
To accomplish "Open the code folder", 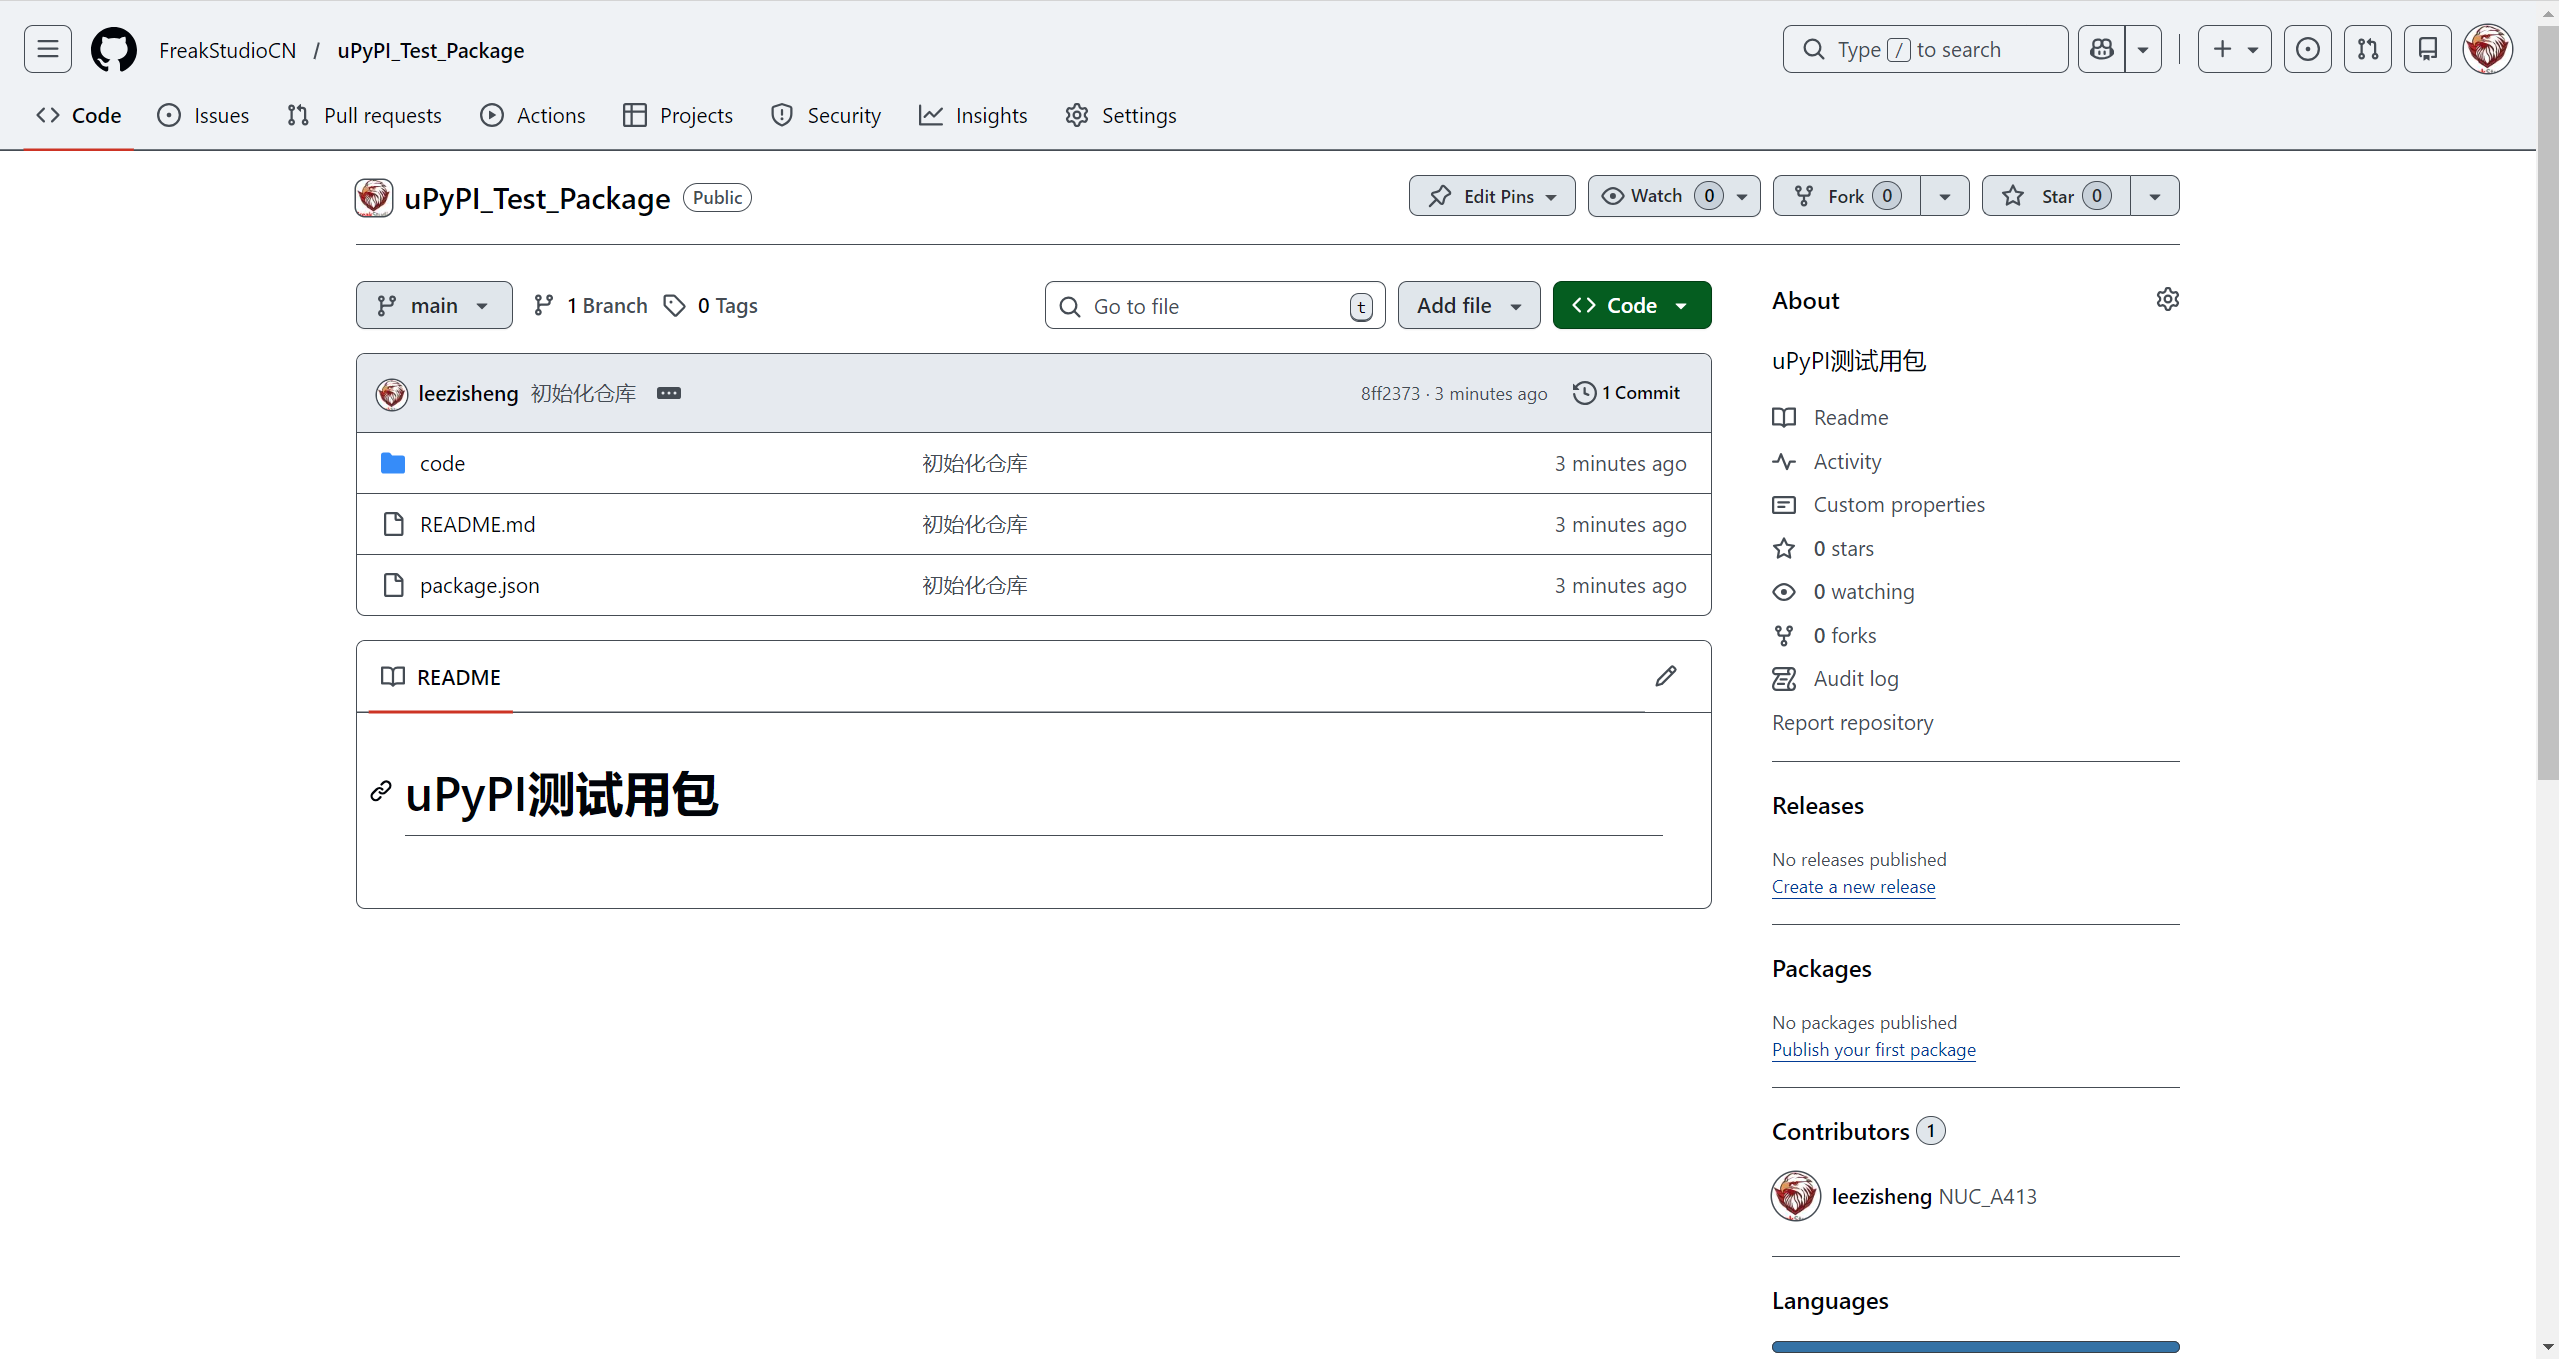I will pos(442,463).
